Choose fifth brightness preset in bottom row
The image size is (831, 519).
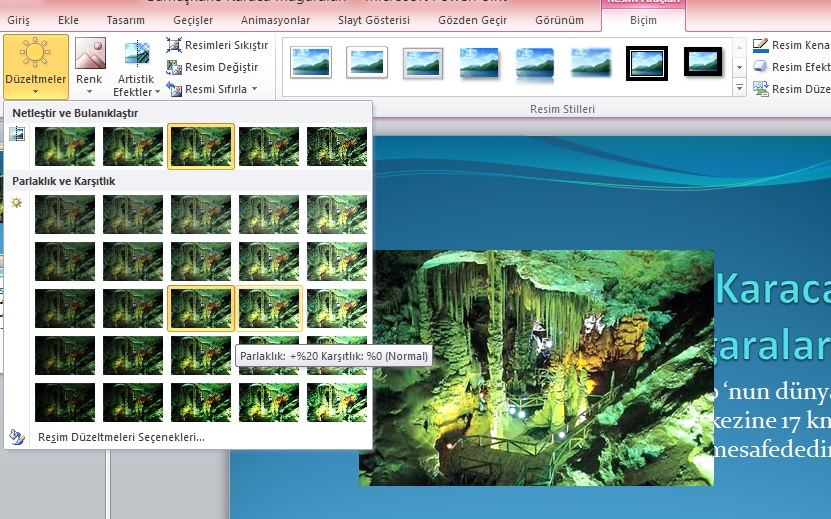click(x=337, y=402)
